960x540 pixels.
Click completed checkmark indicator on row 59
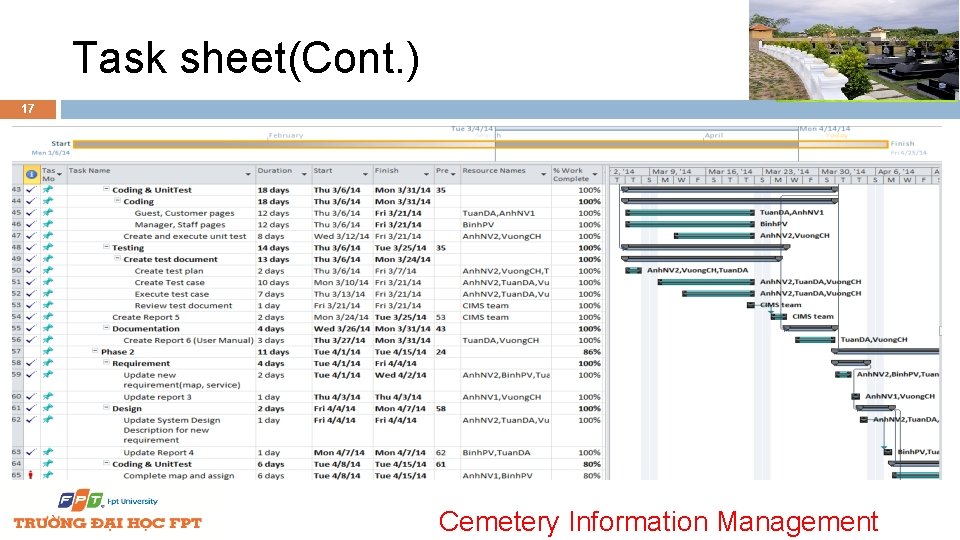click(31, 374)
